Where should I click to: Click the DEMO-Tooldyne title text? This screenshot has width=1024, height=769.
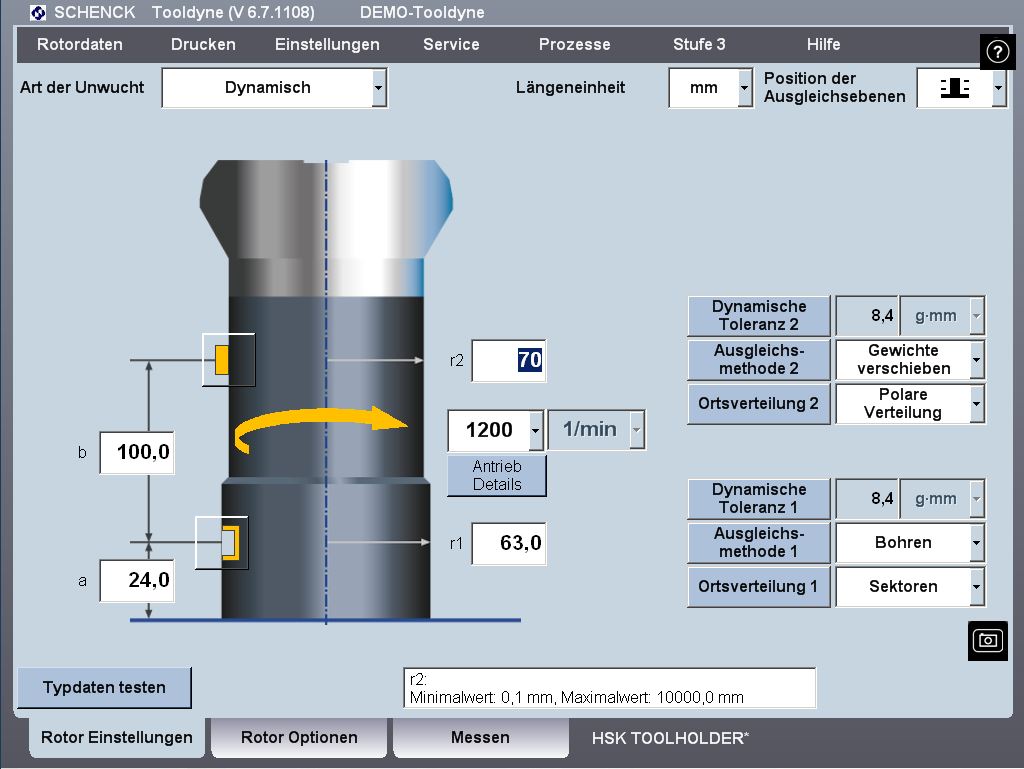click(422, 12)
